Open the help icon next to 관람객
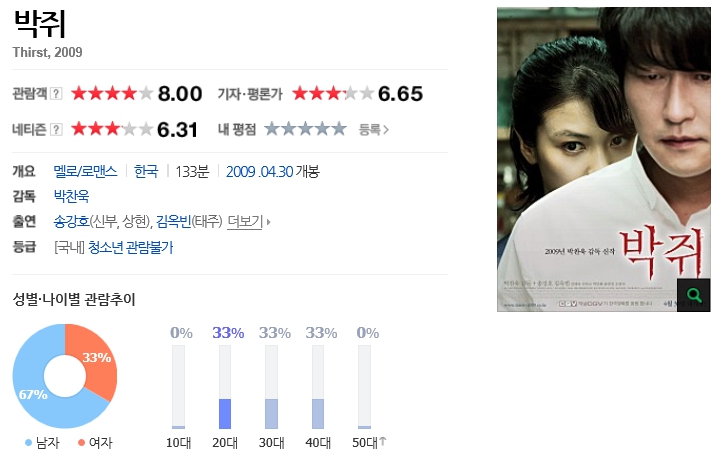 coord(56,94)
